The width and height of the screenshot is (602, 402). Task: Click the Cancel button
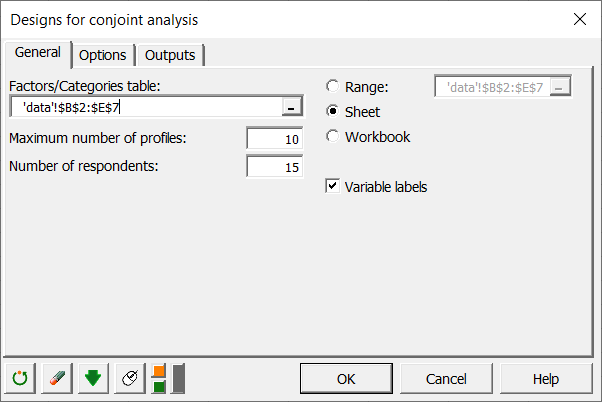point(446,379)
